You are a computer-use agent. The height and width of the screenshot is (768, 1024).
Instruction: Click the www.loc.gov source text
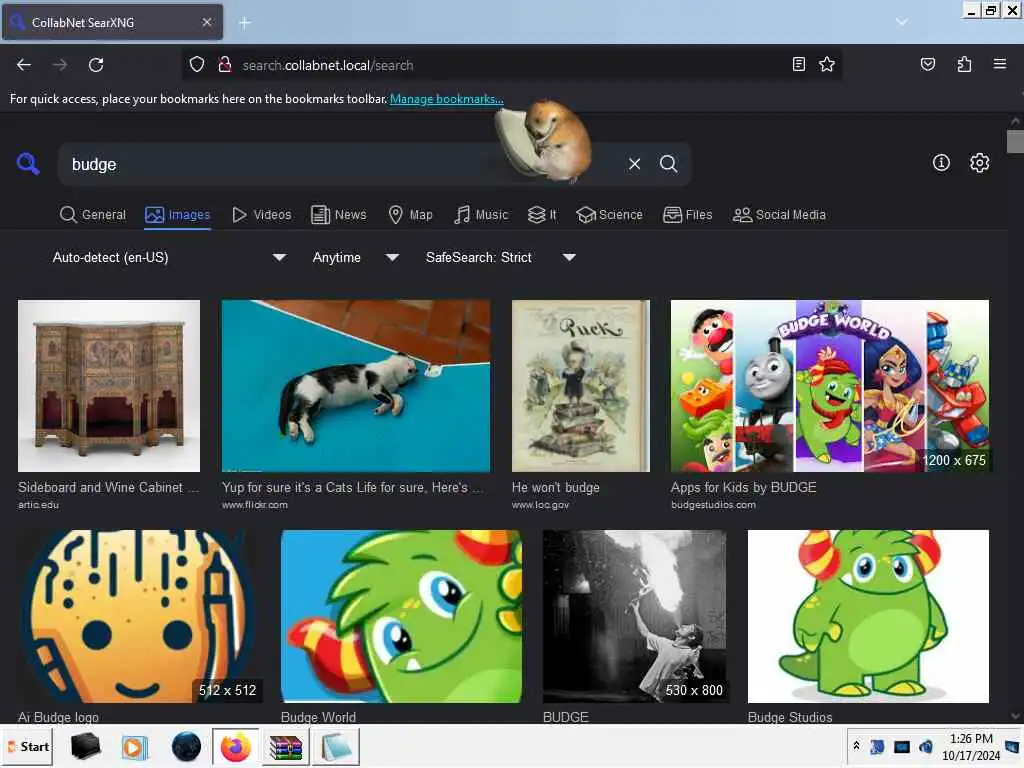point(540,505)
